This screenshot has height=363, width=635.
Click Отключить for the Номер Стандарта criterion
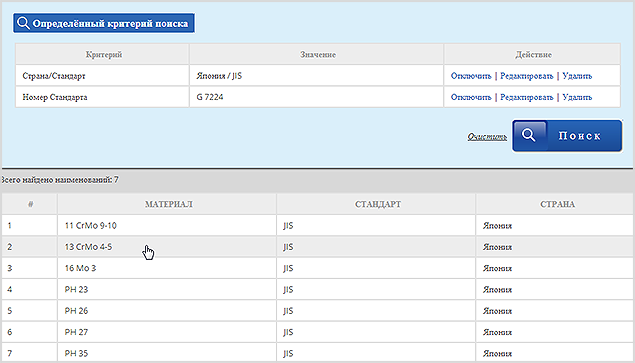point(471,97)
